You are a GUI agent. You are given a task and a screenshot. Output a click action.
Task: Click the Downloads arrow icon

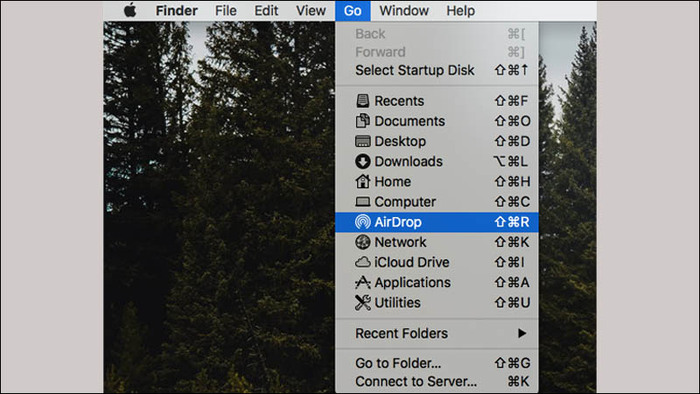[x=362, y=162]
